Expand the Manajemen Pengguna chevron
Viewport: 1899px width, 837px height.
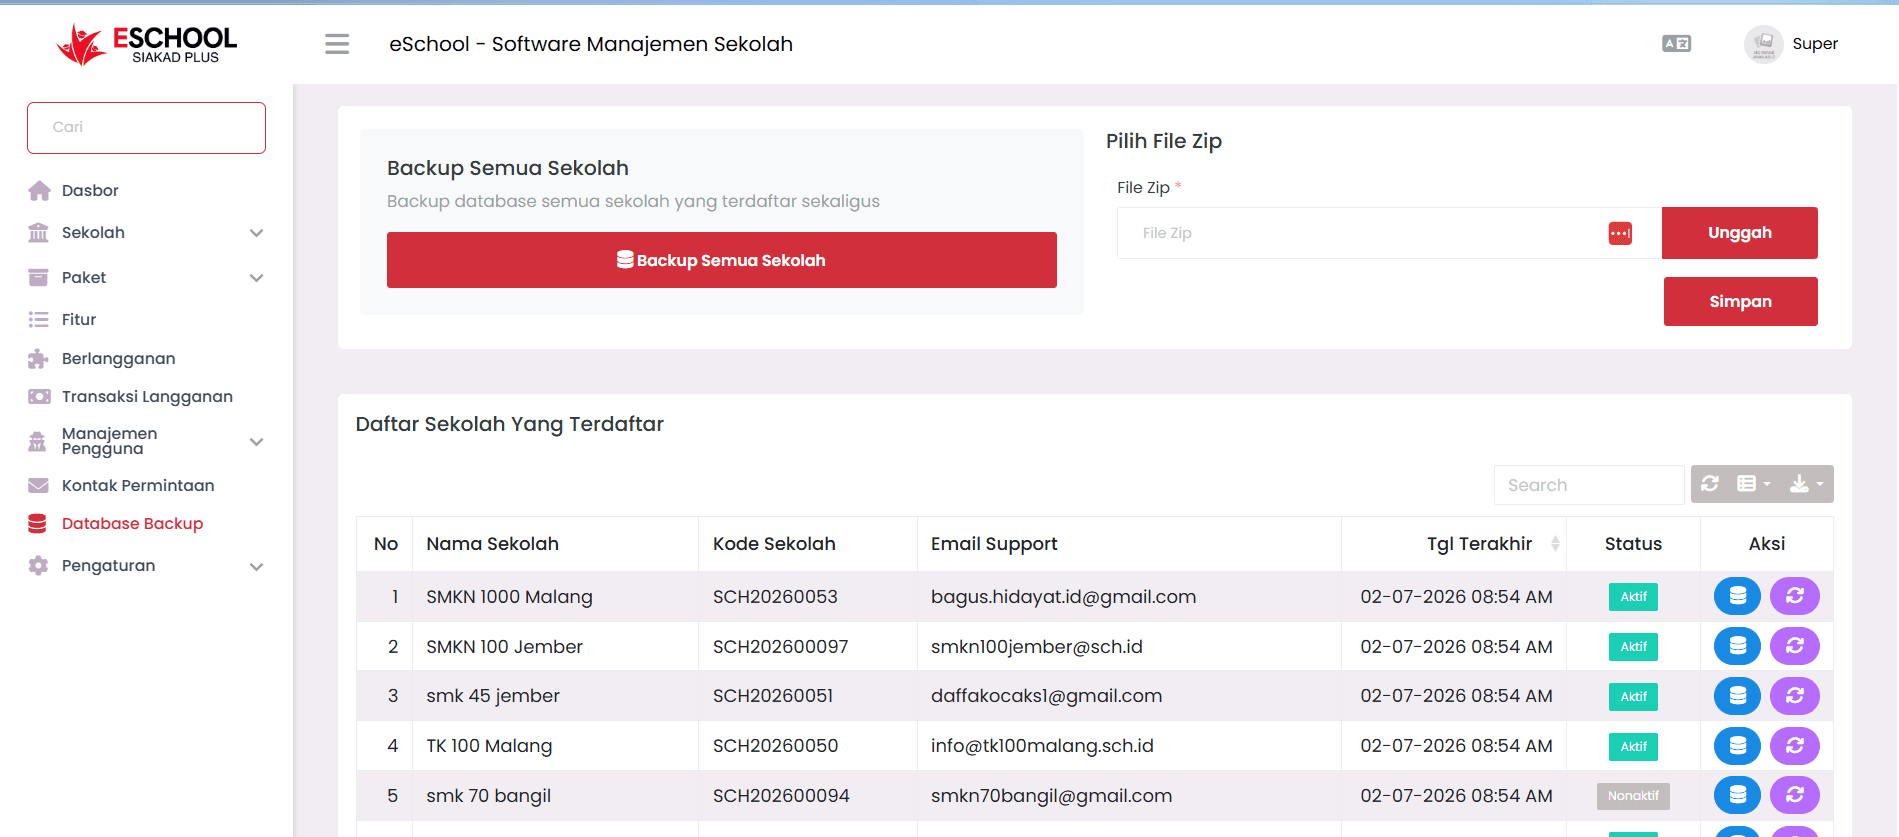click(256, 442)
